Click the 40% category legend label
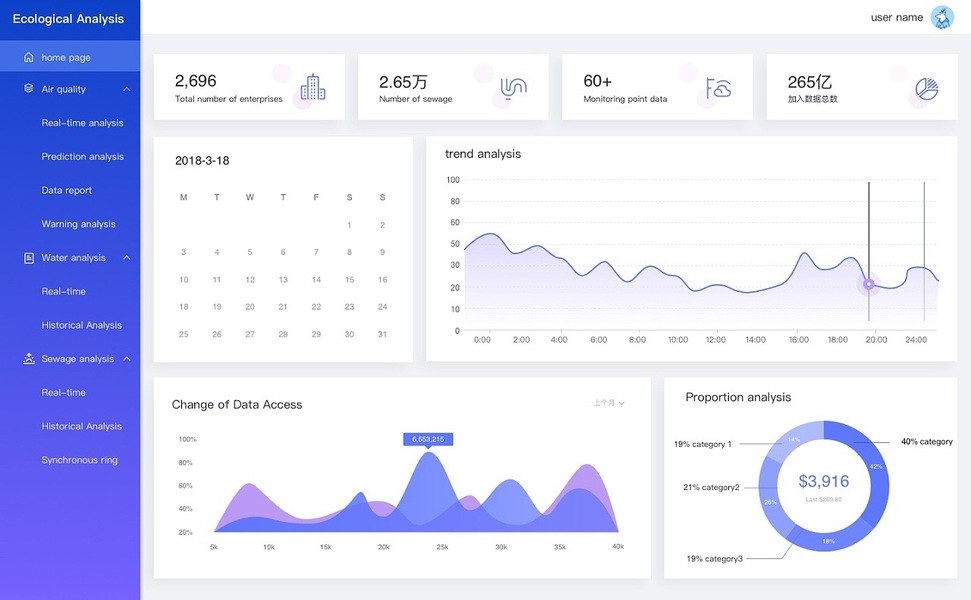 click(926, 441)
